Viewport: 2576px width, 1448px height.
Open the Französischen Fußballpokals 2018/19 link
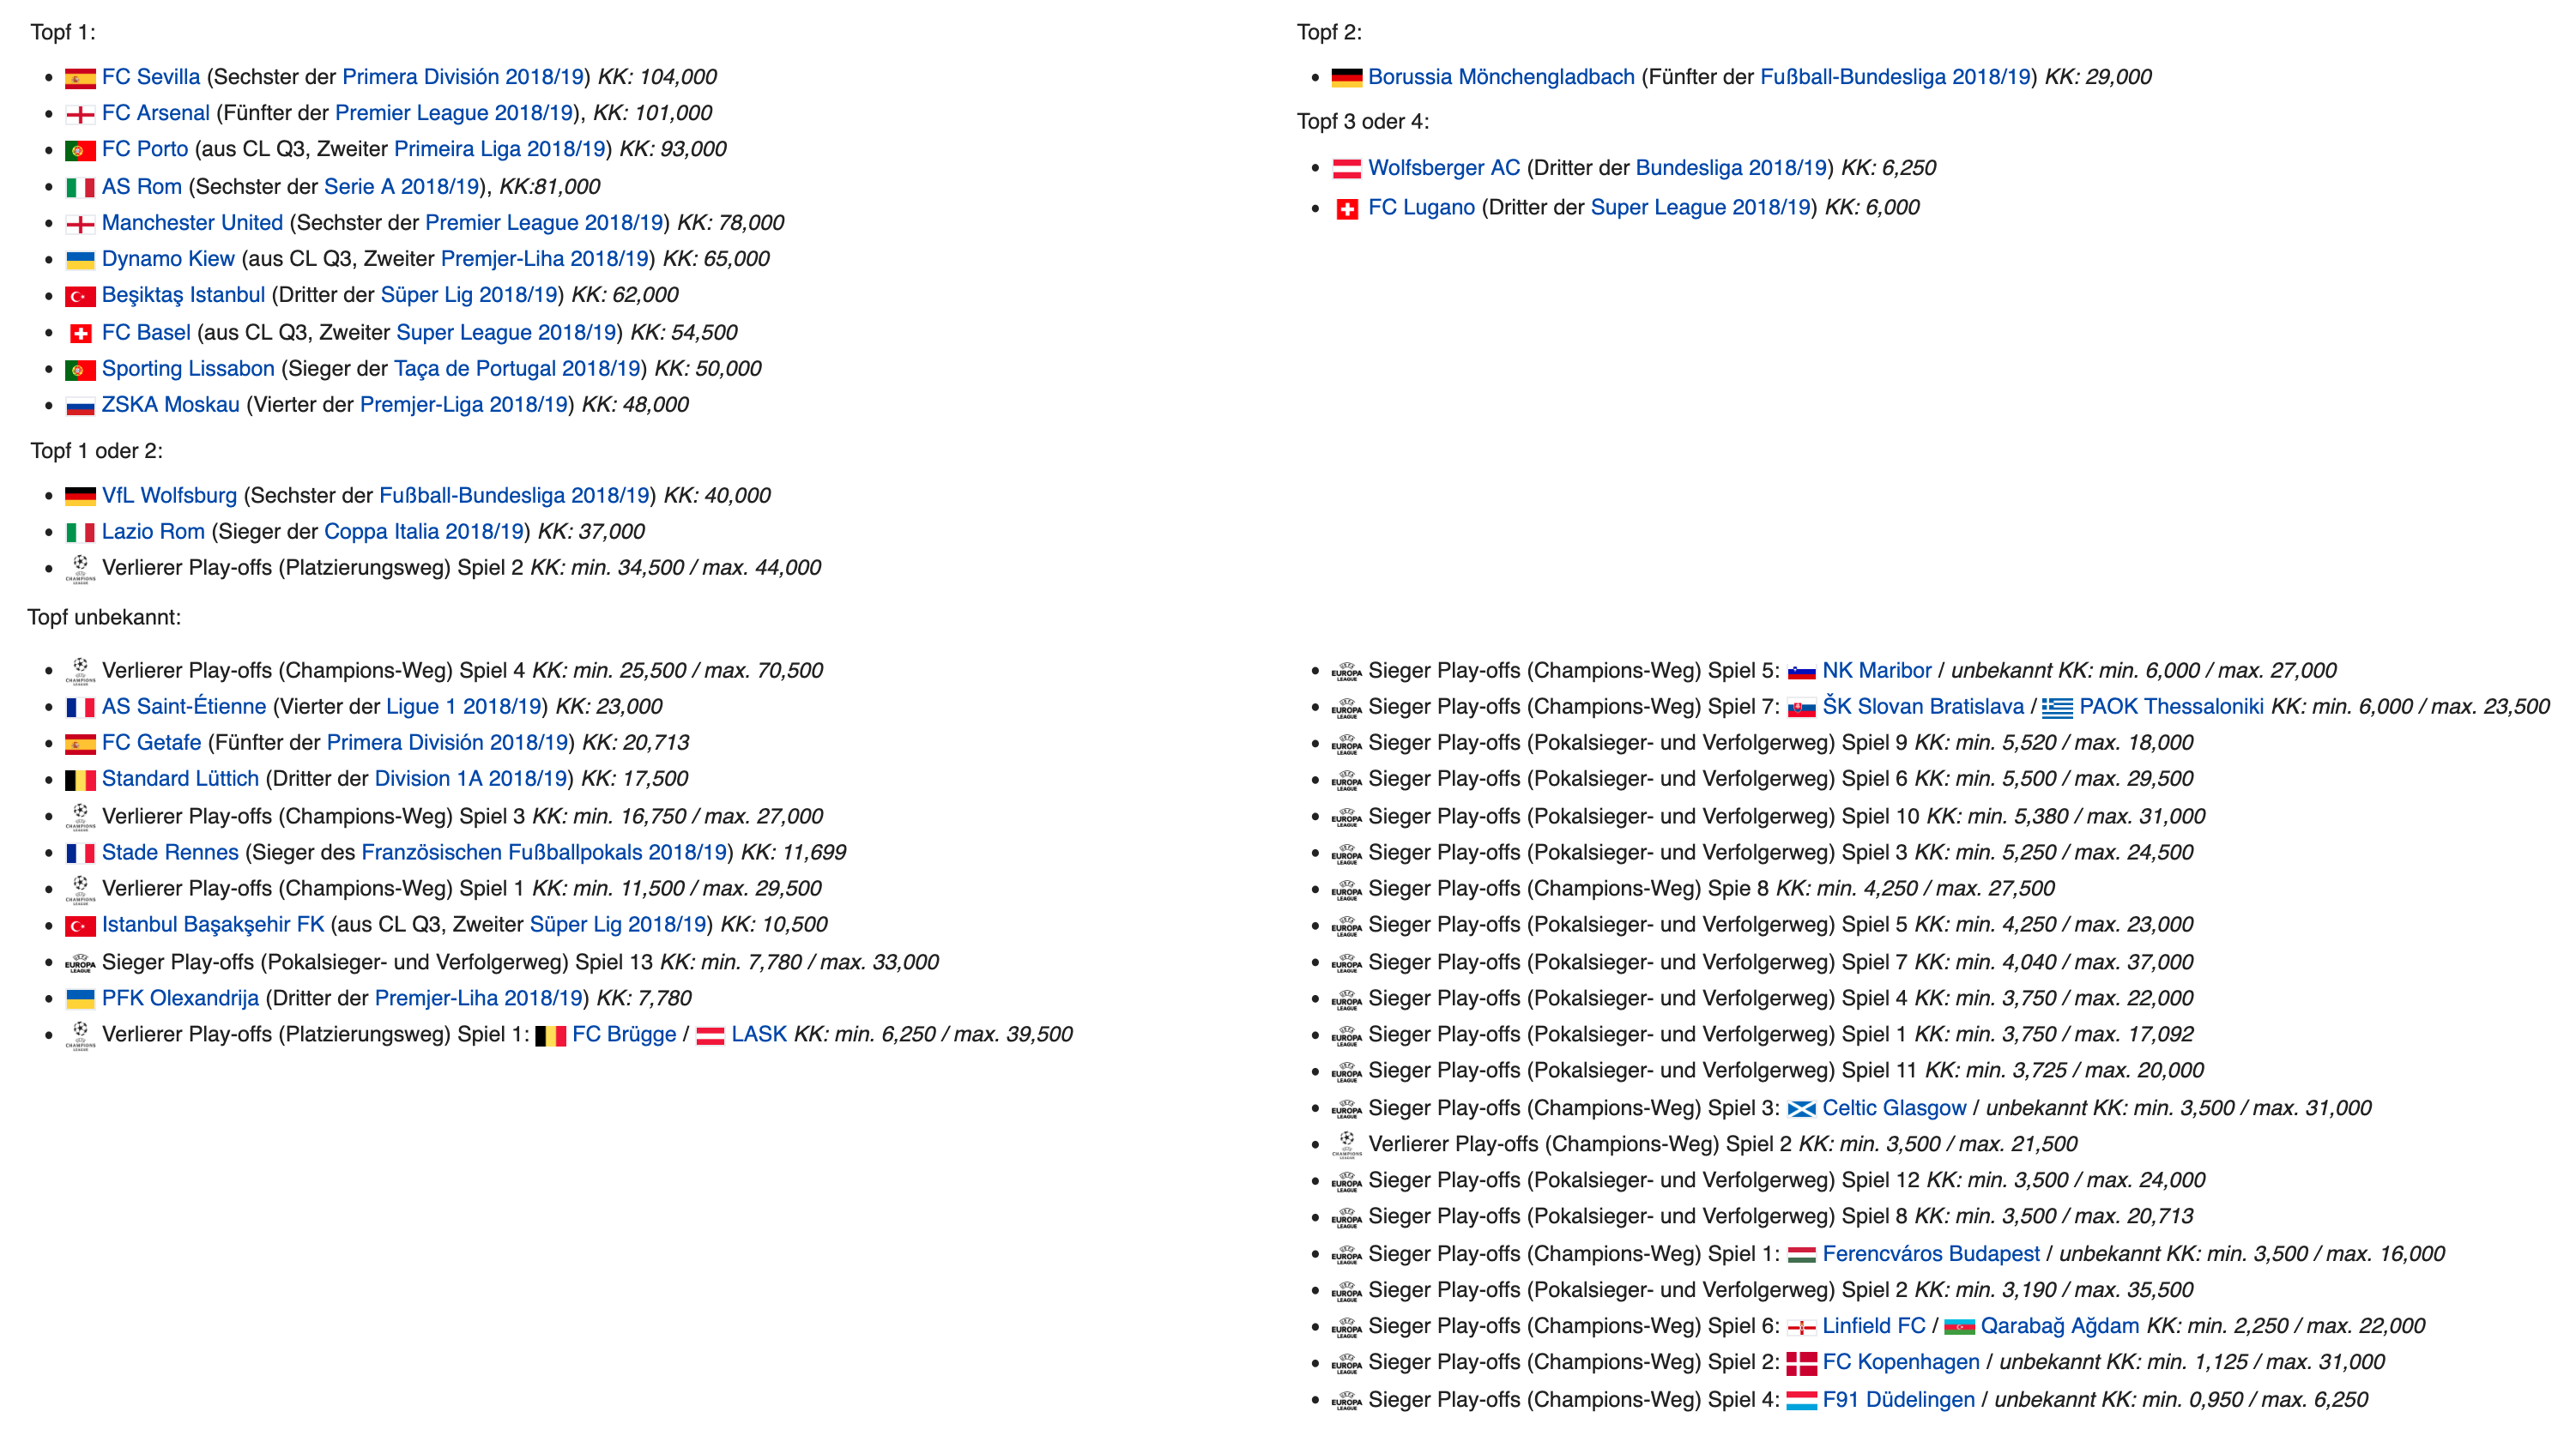[543, 853]
